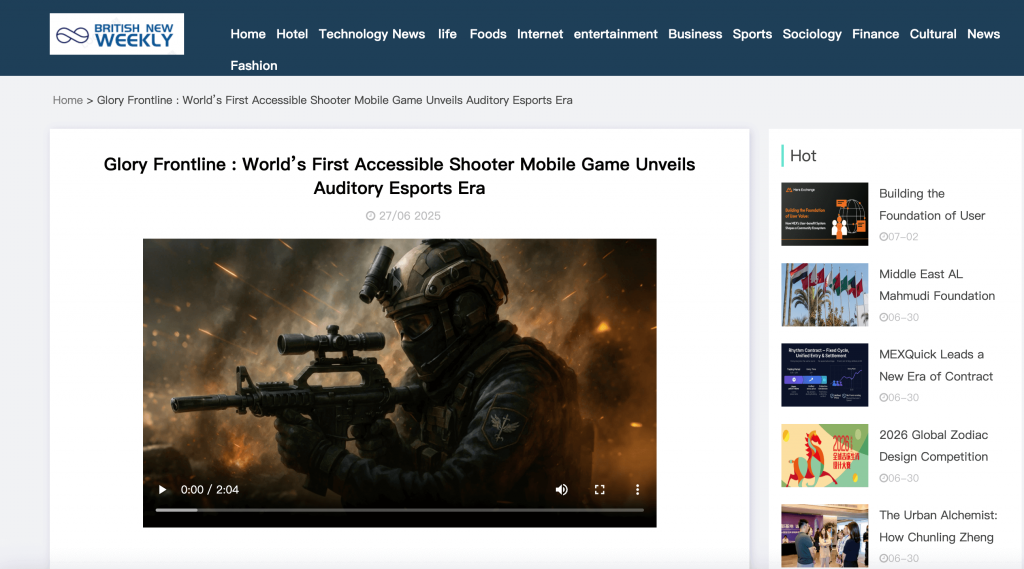Open the Business section
Screen dimensions: 1024x569
695,34
